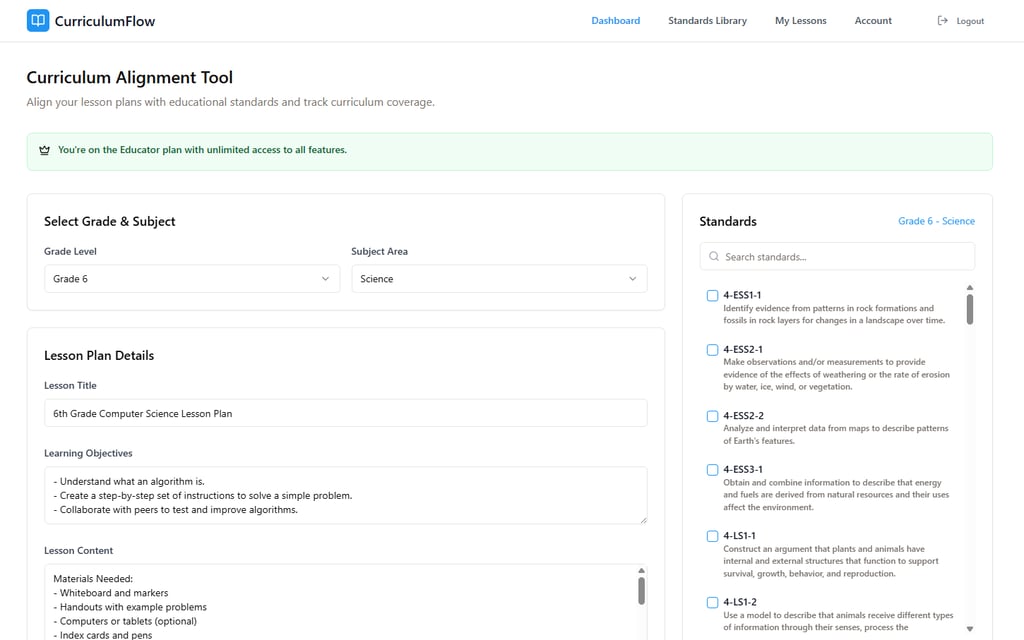Click the standards list scroll up arrow
Screen dimensions: 1024x640
tap(970, 287)
